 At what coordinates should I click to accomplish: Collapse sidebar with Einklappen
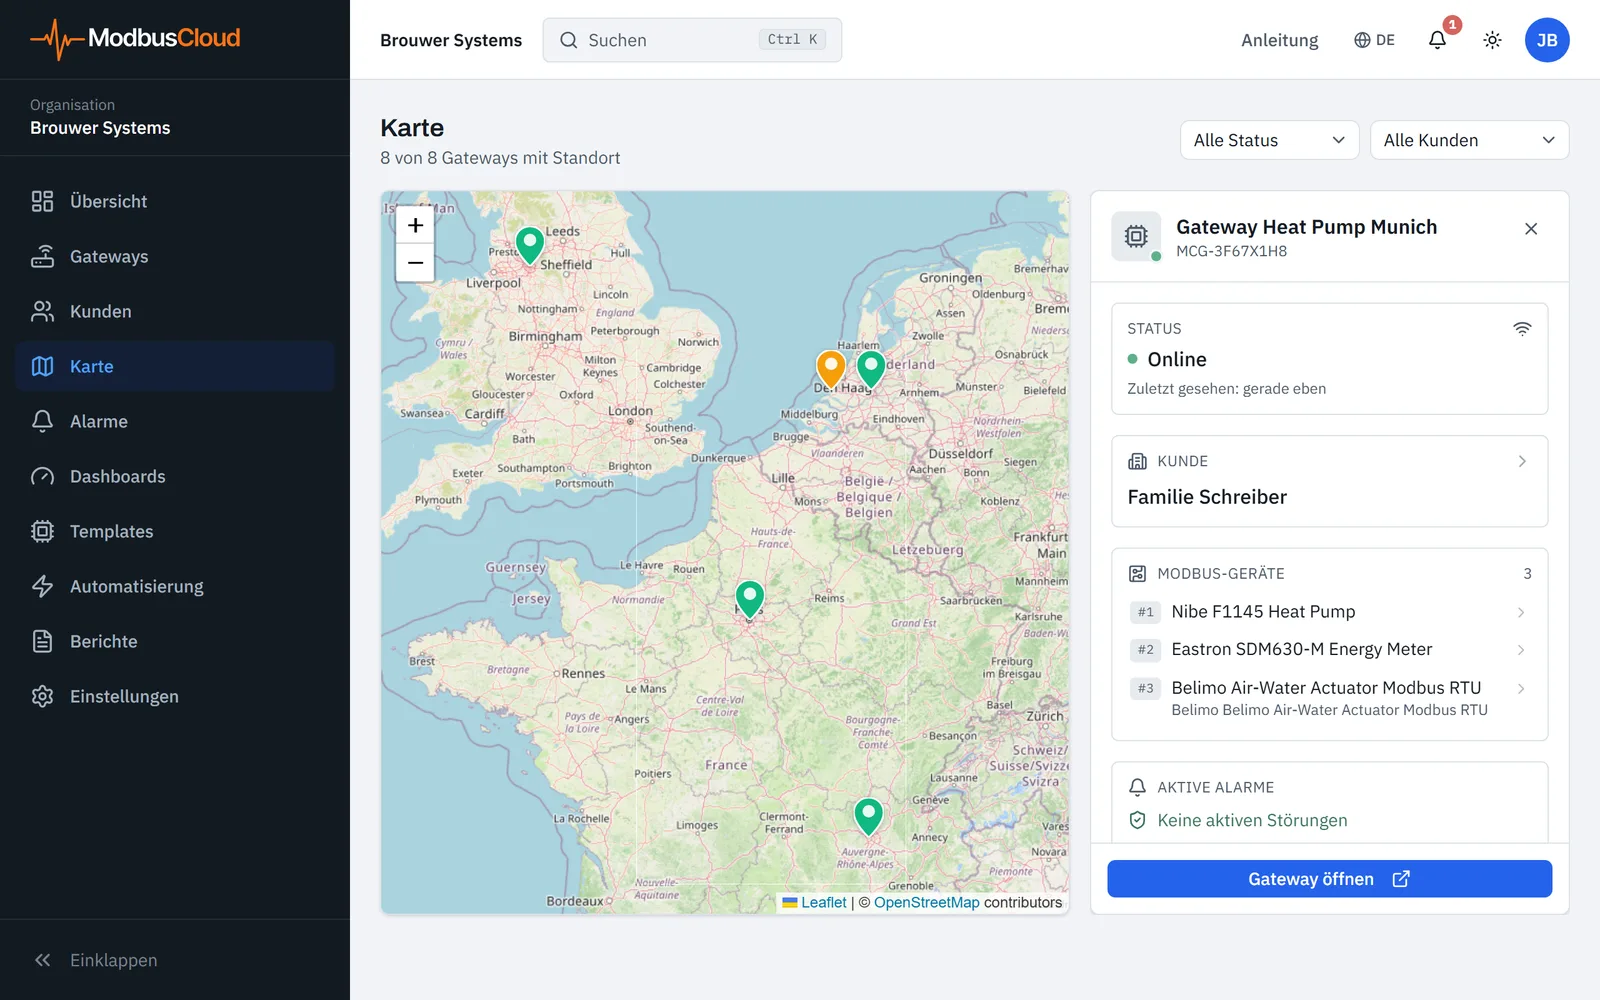175,960
